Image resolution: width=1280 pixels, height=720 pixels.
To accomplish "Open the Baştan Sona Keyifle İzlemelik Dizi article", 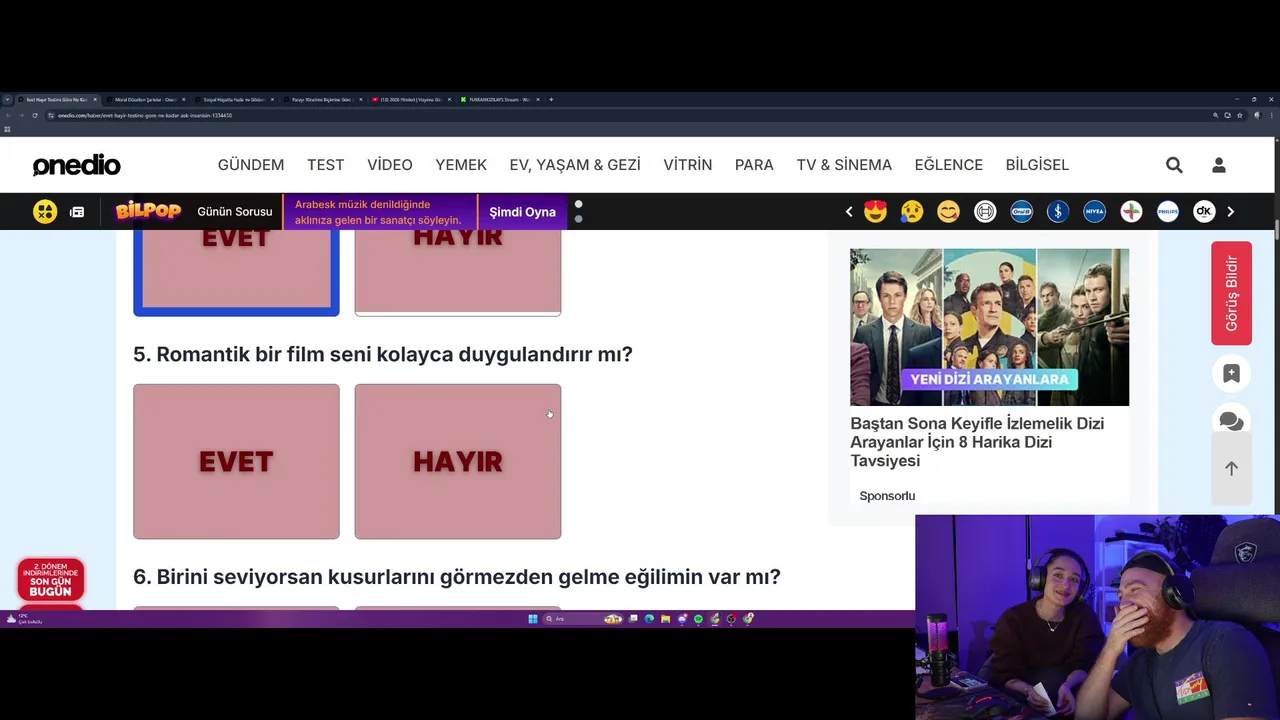I will click(x=977, y=442).
